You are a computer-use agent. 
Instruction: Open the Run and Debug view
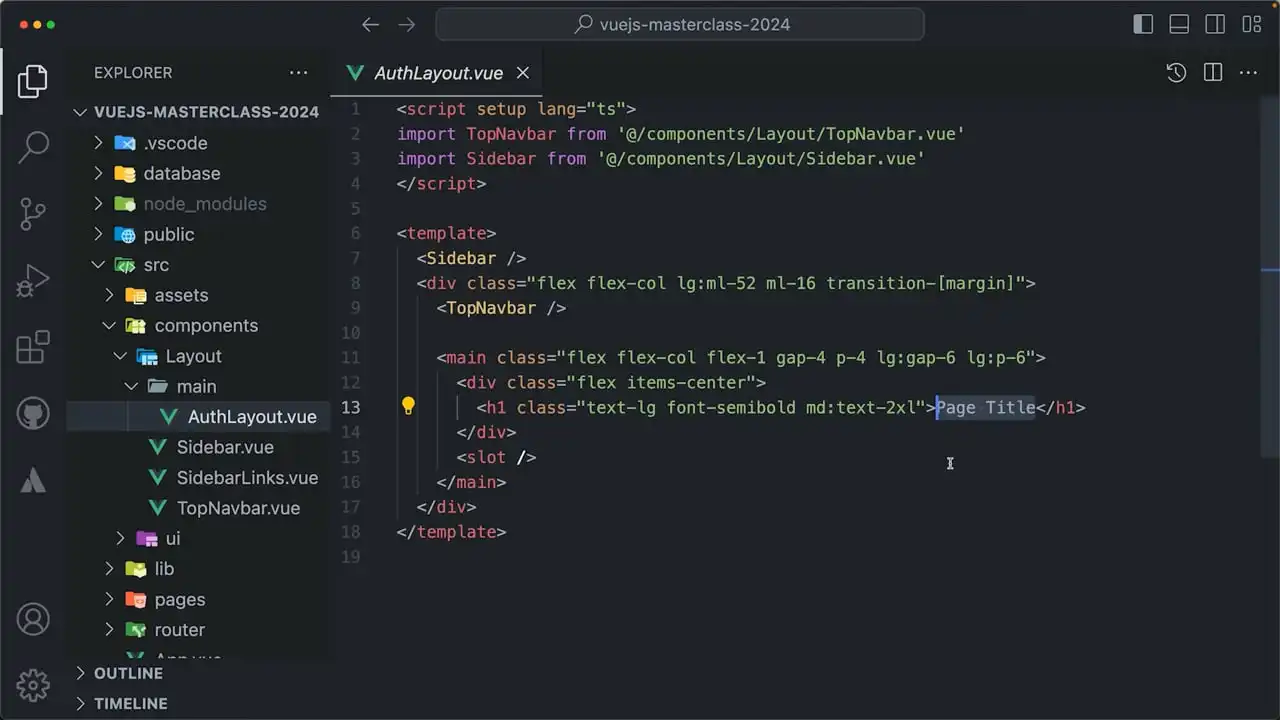(33, 281)
